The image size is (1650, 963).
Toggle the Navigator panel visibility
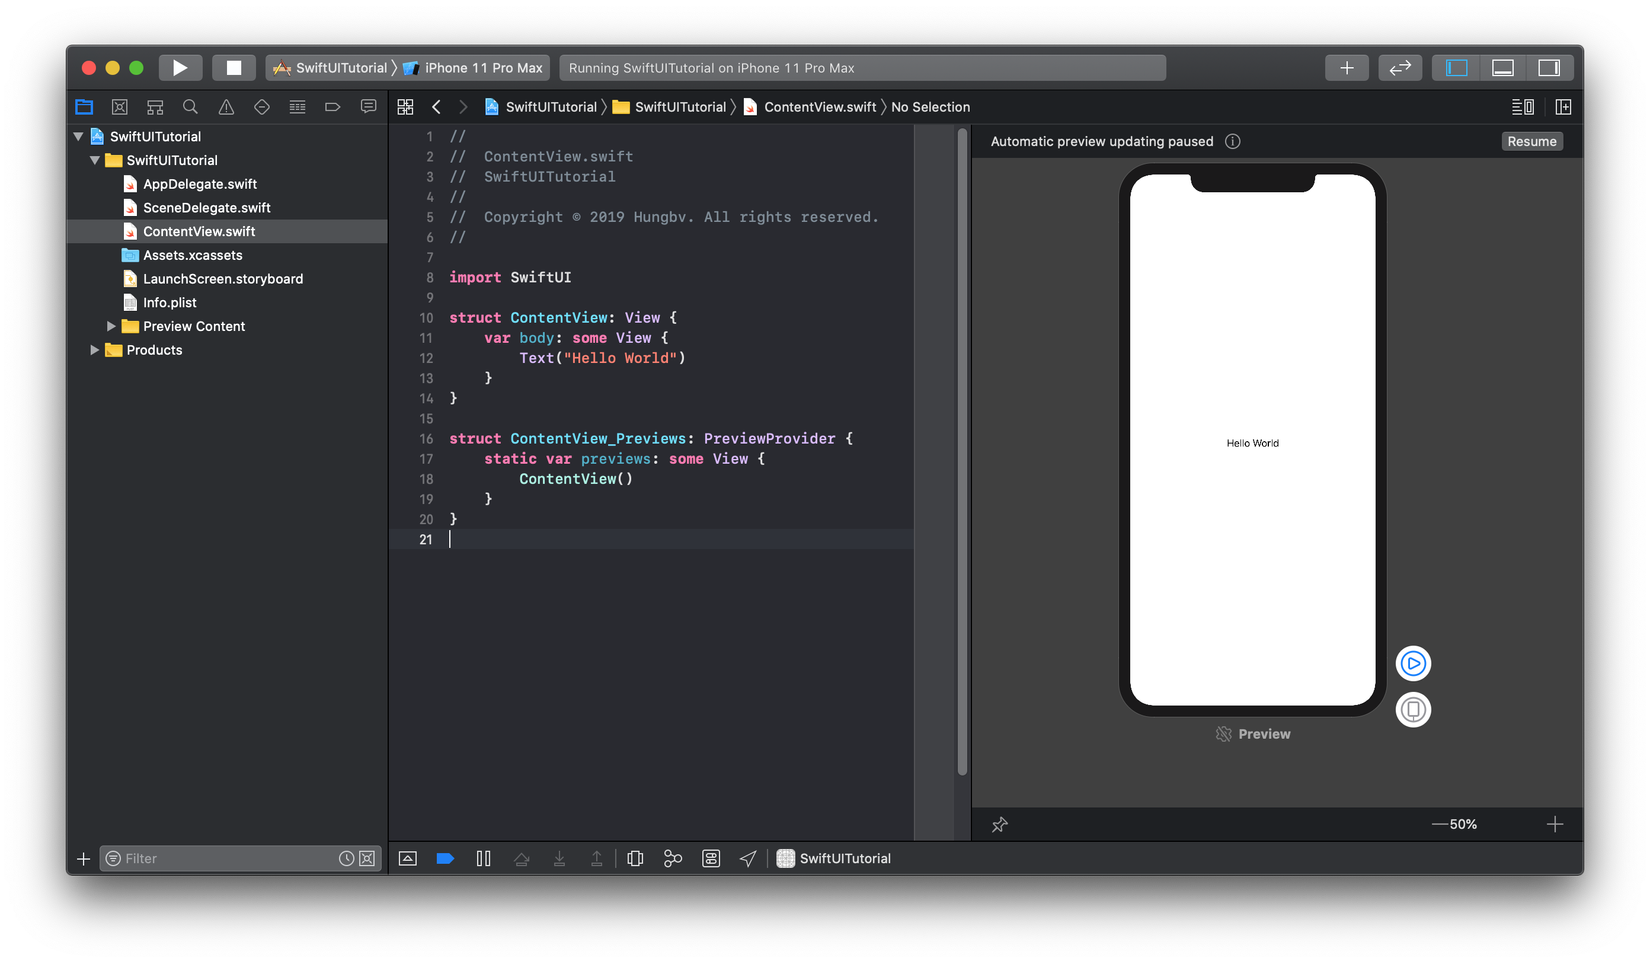click(x=1457, y=68)
